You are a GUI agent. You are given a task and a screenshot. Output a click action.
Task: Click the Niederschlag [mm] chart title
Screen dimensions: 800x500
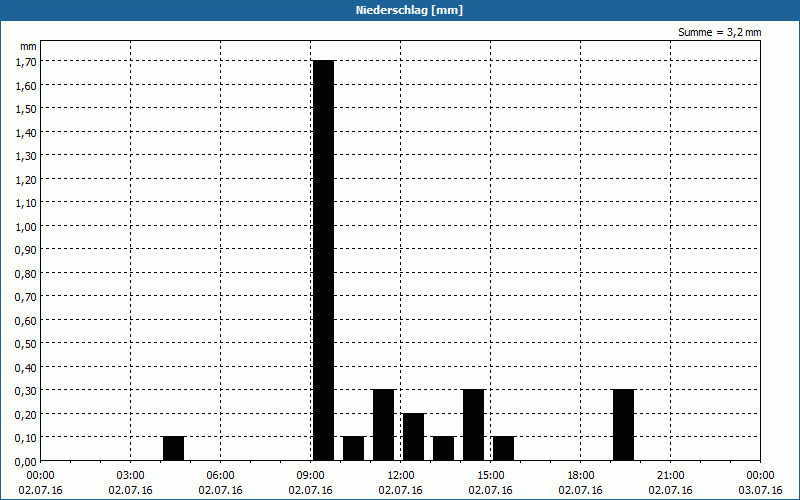(x=409, y=10)
